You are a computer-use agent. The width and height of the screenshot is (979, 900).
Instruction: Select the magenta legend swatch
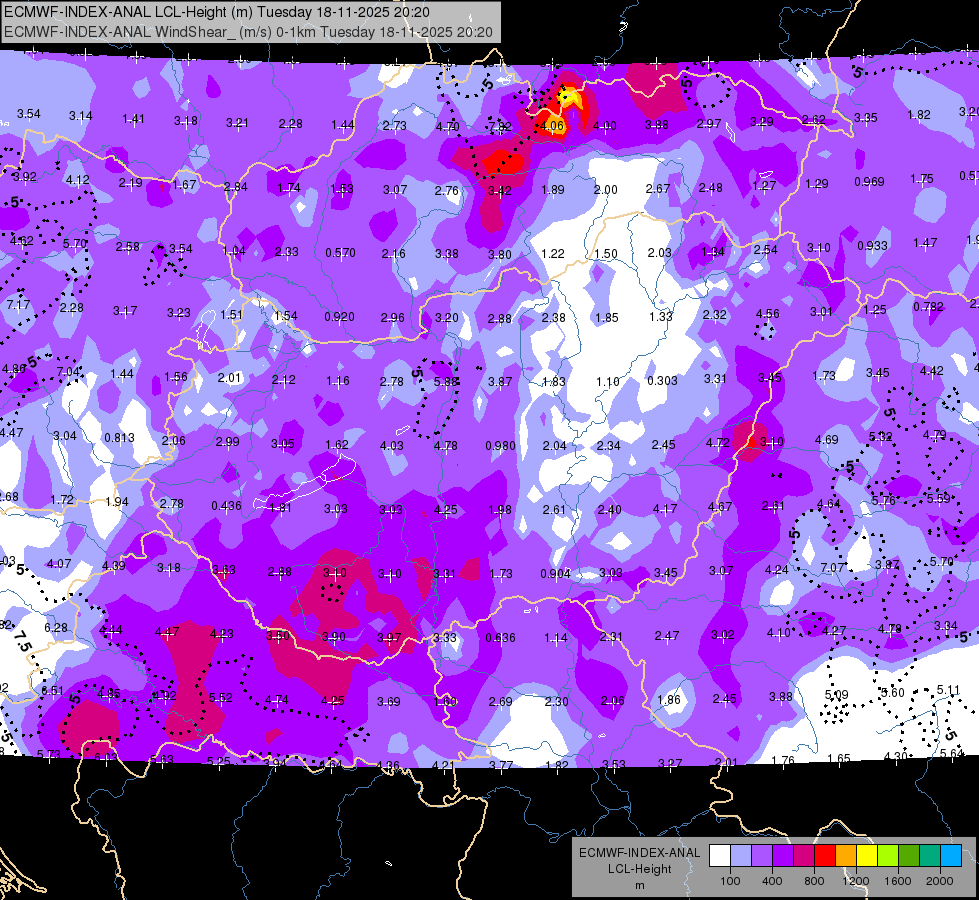coord(804,856)
